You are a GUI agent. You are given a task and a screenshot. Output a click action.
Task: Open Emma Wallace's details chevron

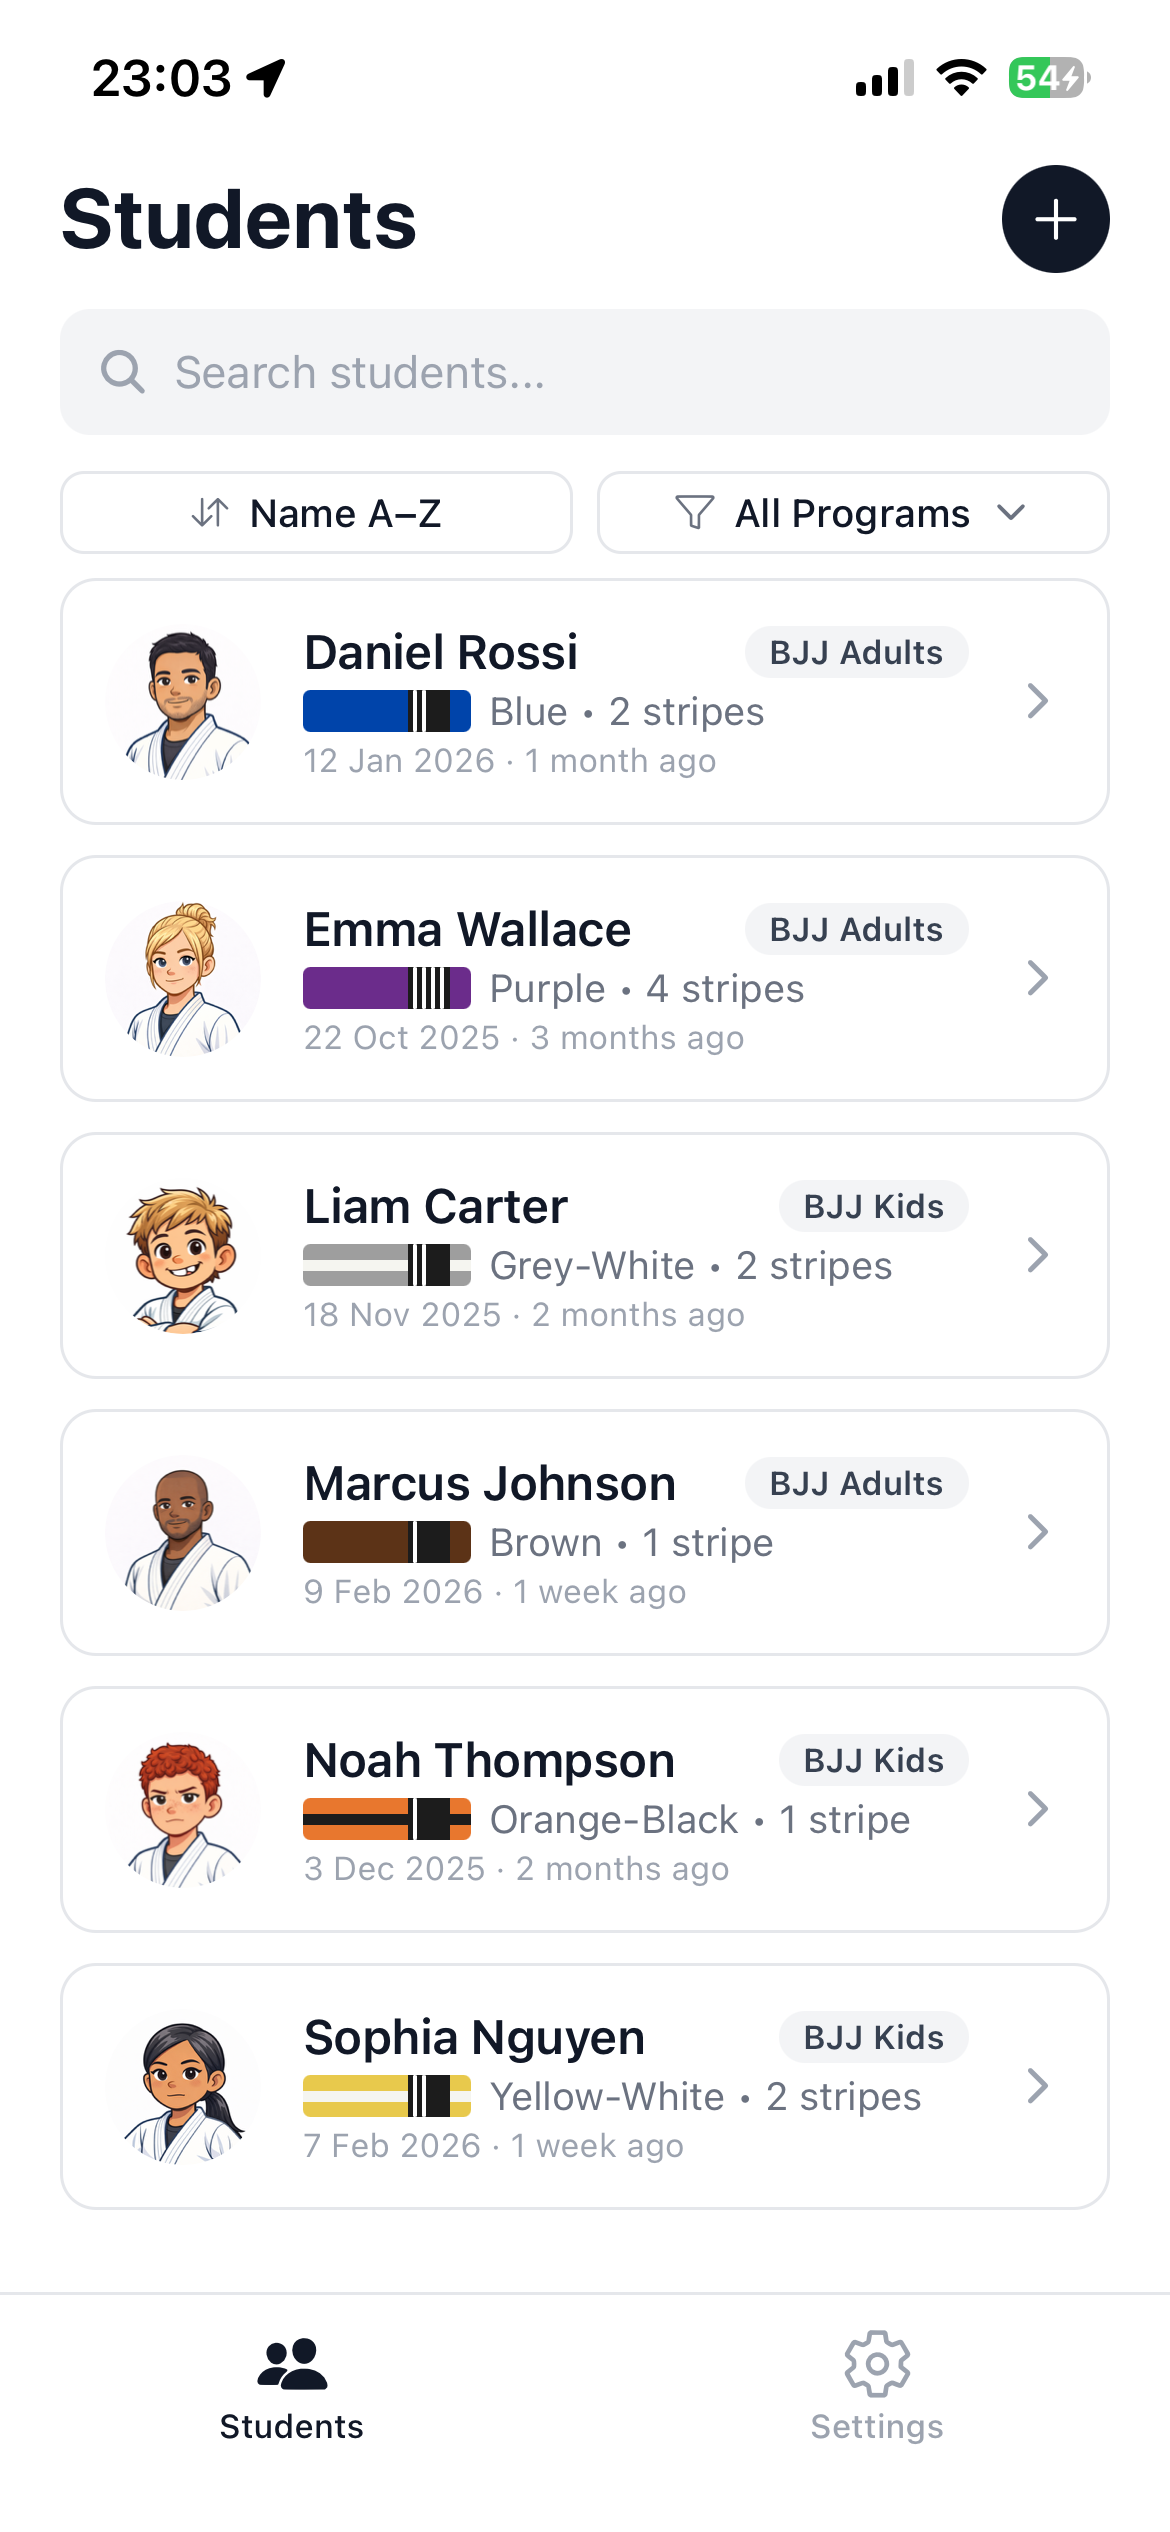click(1037, 978)
